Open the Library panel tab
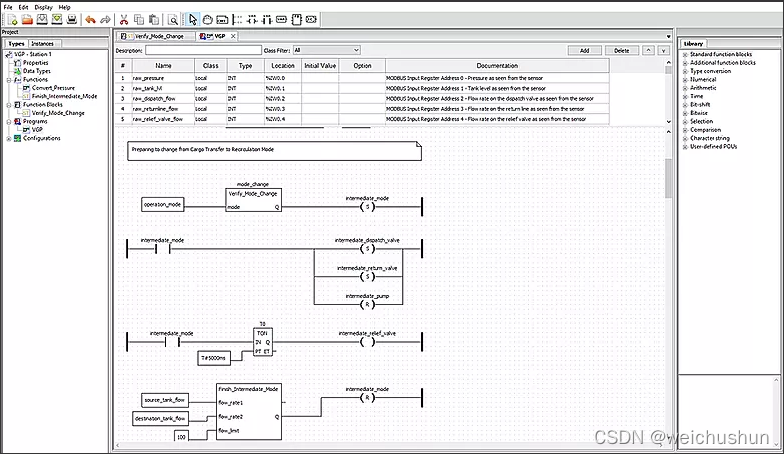Screen dimensions: 784x454 694,44
